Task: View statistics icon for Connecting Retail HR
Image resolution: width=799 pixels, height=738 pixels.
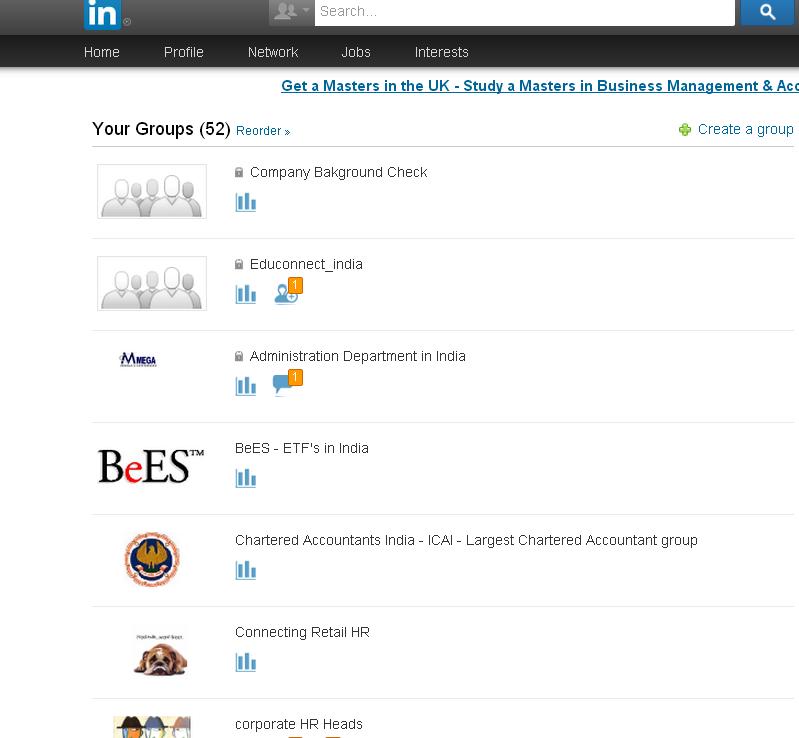Action: (x=246, y=662)
